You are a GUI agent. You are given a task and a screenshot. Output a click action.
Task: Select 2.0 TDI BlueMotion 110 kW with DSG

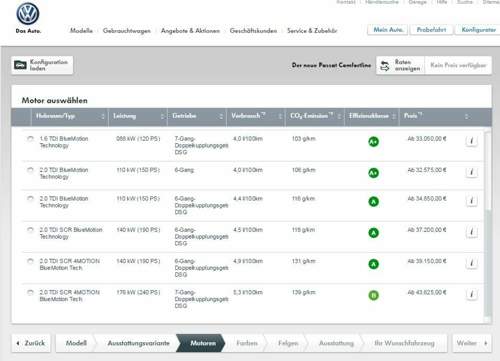point(30,199)
